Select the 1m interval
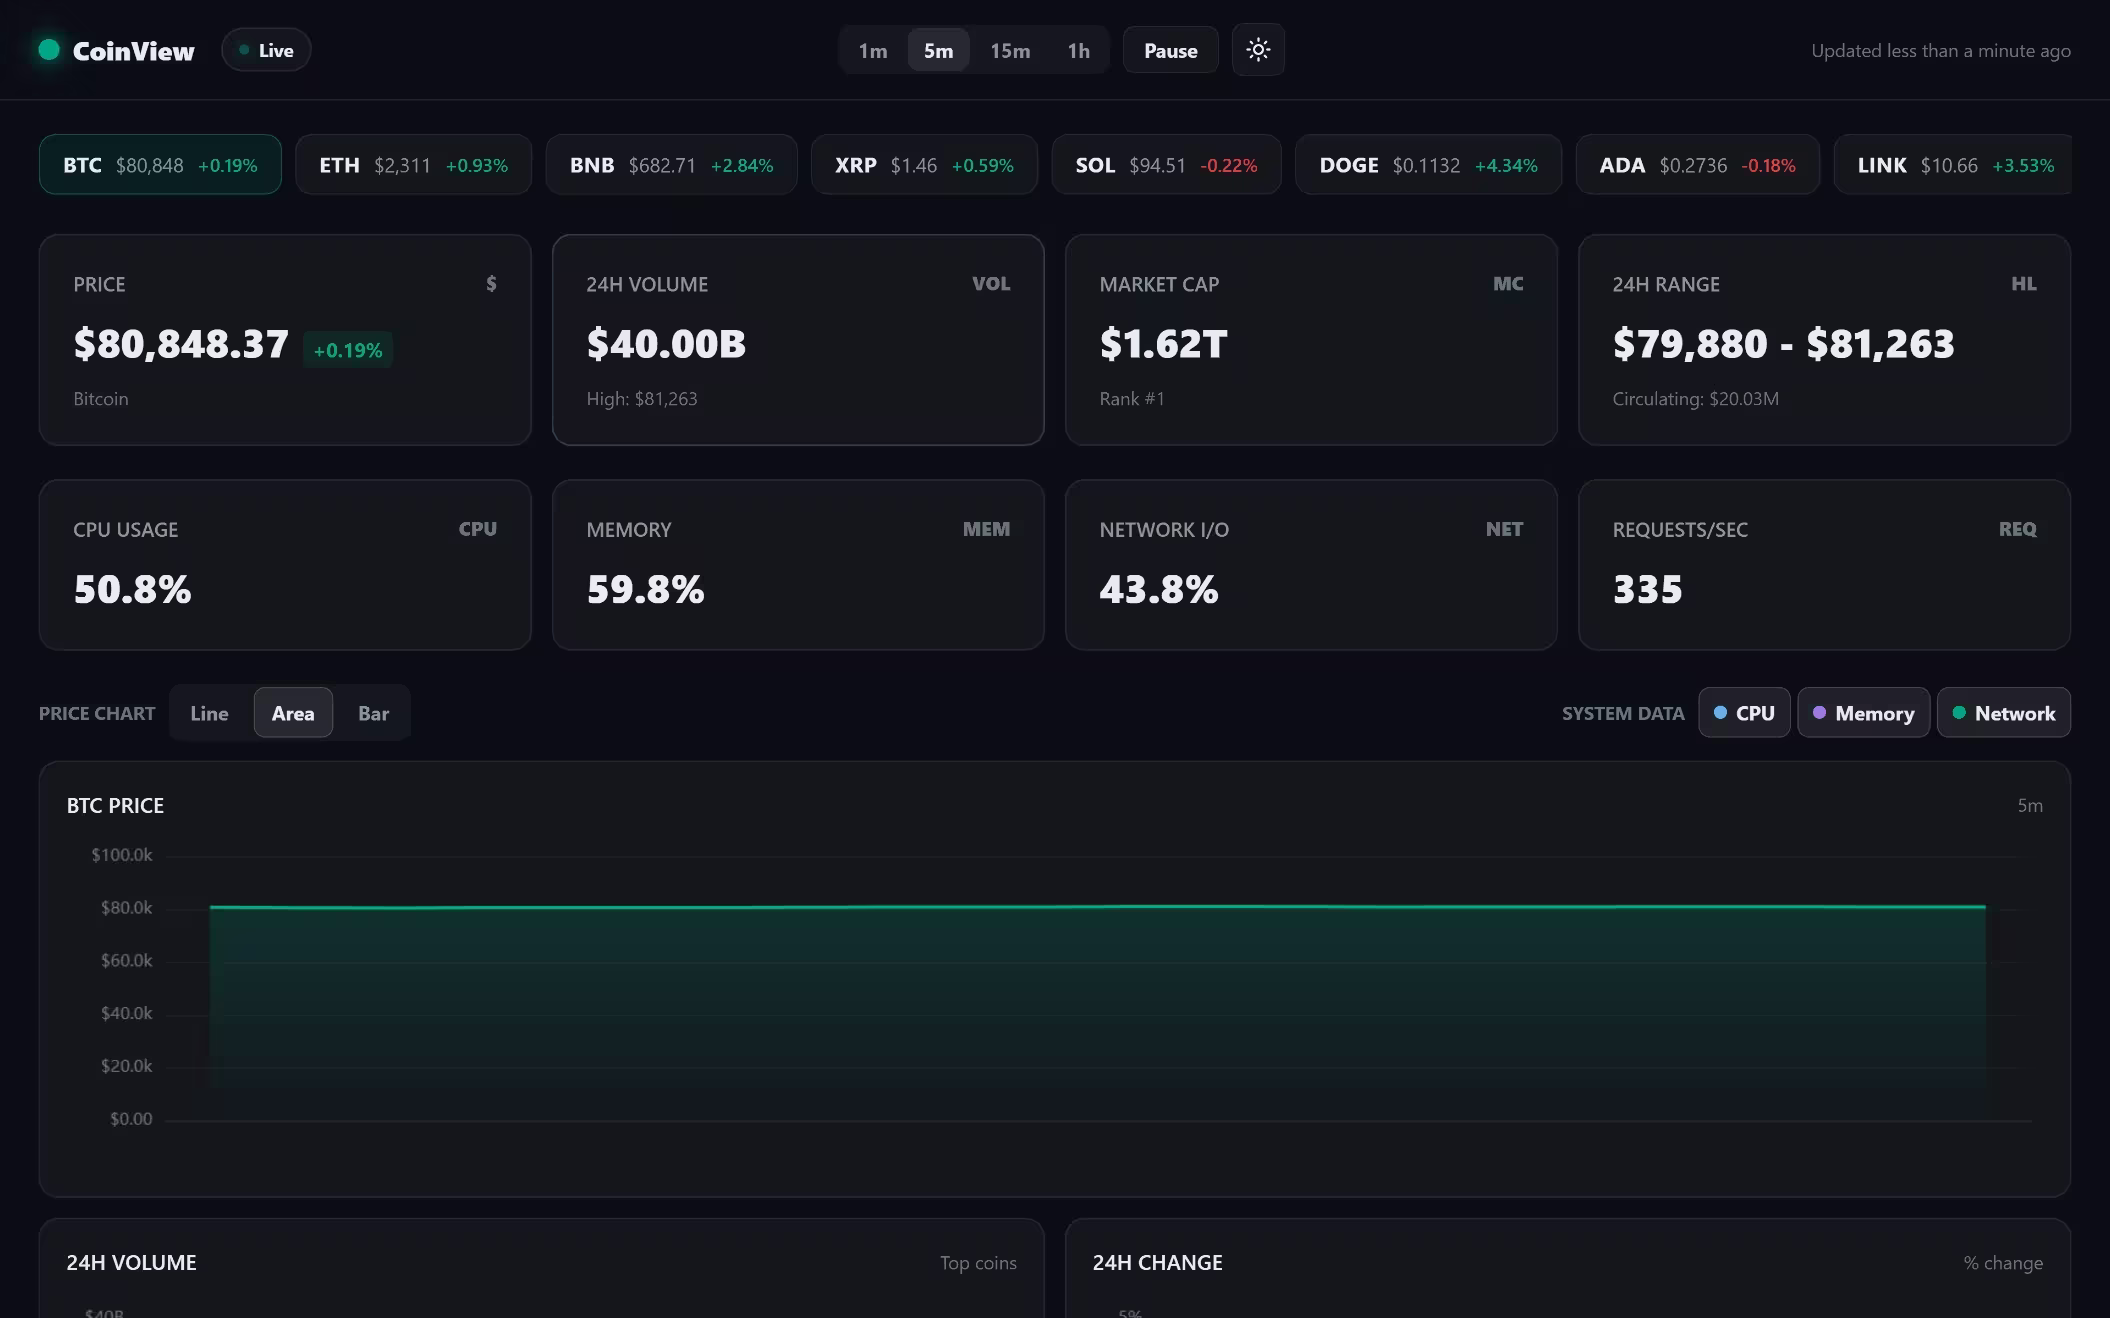2110x1318 pixels. [x=873, y=51]
